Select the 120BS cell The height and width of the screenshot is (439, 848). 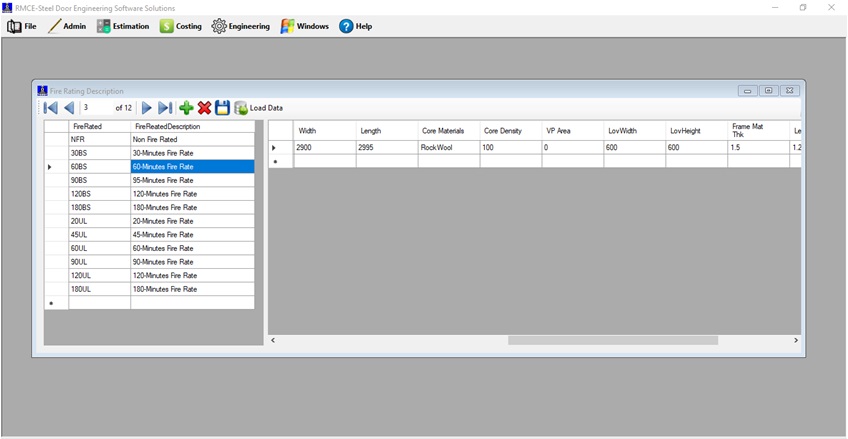[x=100, y=194]
